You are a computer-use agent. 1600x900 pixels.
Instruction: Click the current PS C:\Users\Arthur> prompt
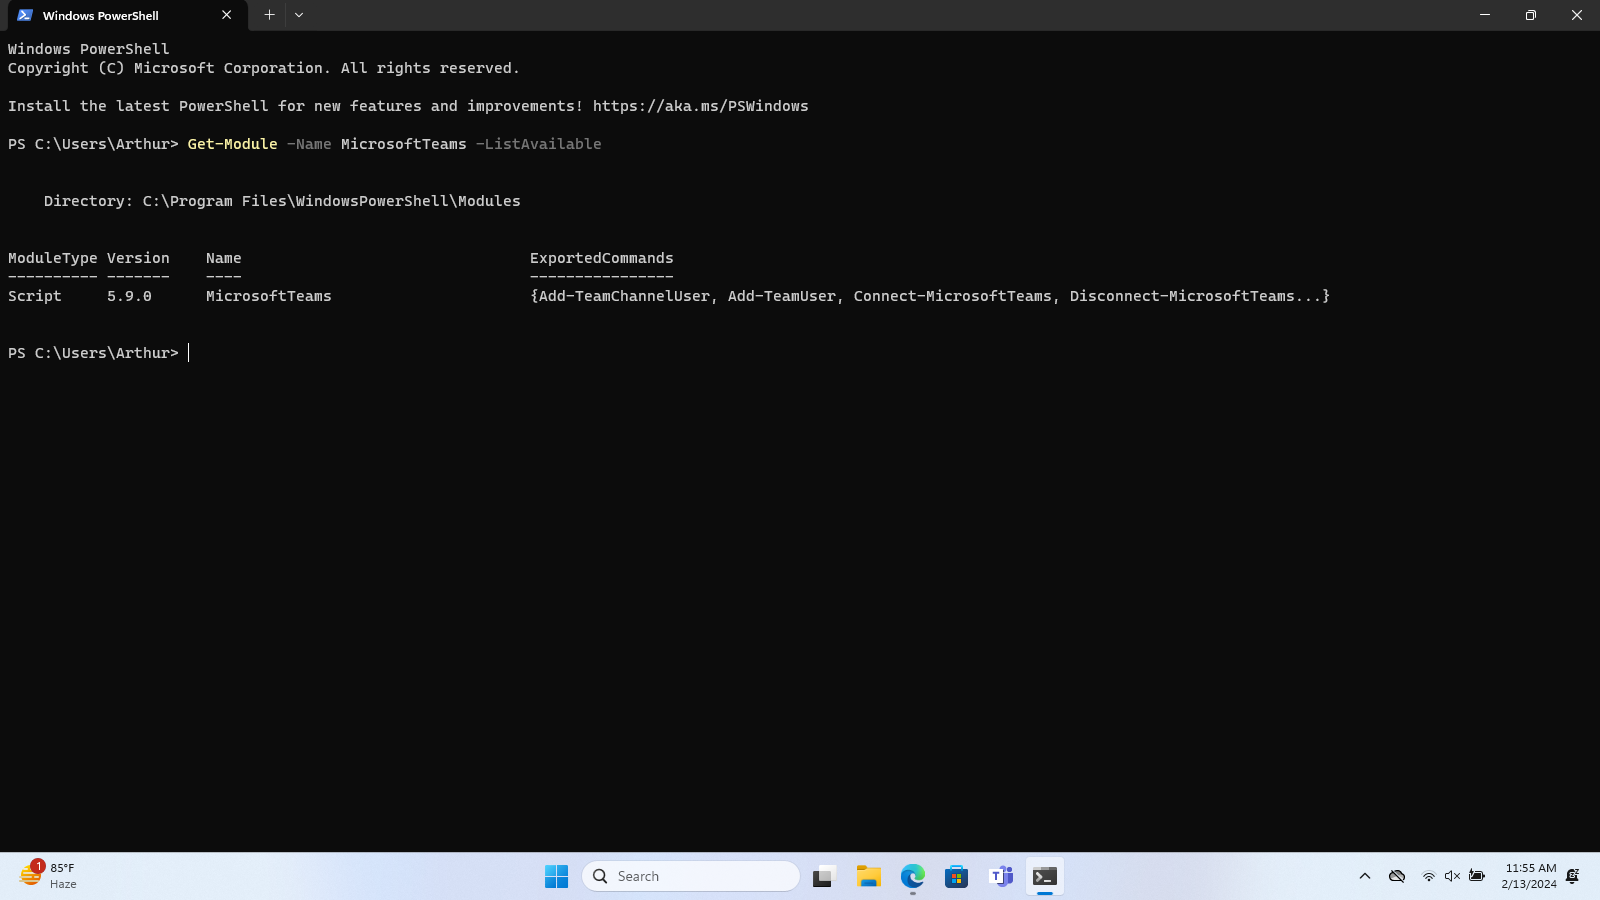[93, 353]
